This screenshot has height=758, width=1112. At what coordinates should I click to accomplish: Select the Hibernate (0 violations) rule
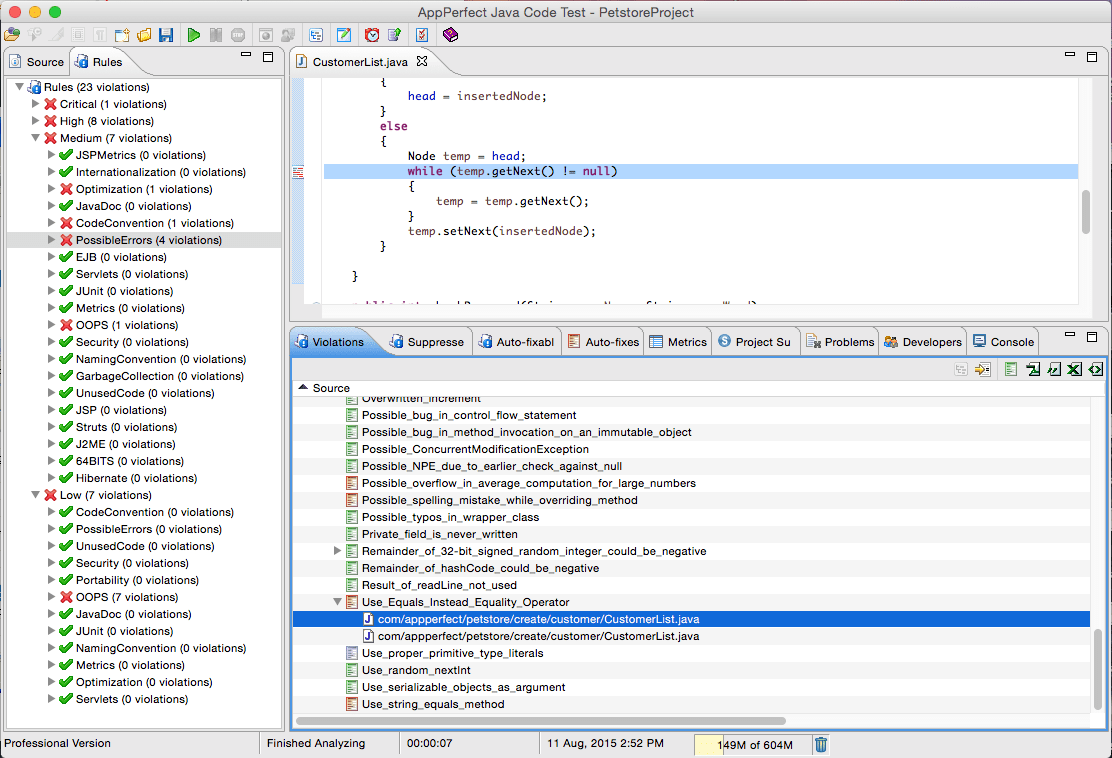click(x=136, y=479)
